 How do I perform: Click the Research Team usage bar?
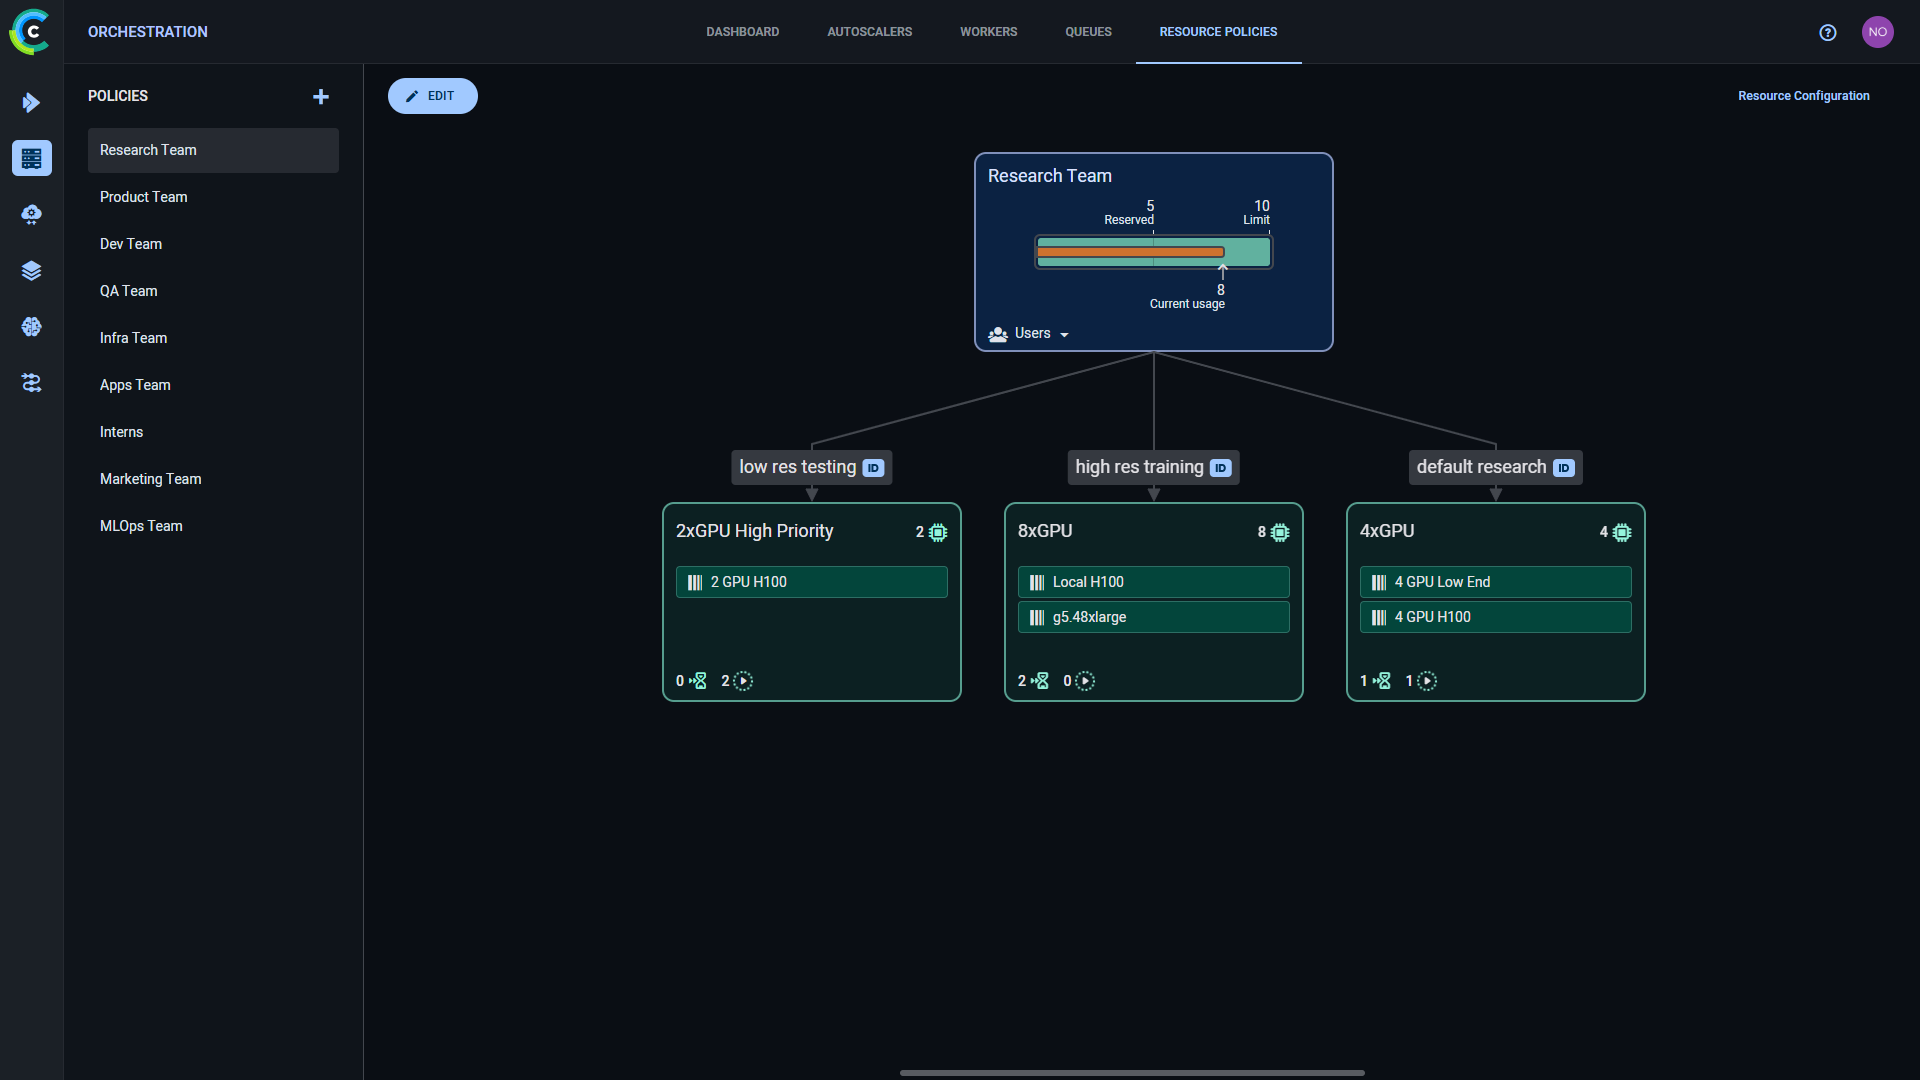(1153, 252)
